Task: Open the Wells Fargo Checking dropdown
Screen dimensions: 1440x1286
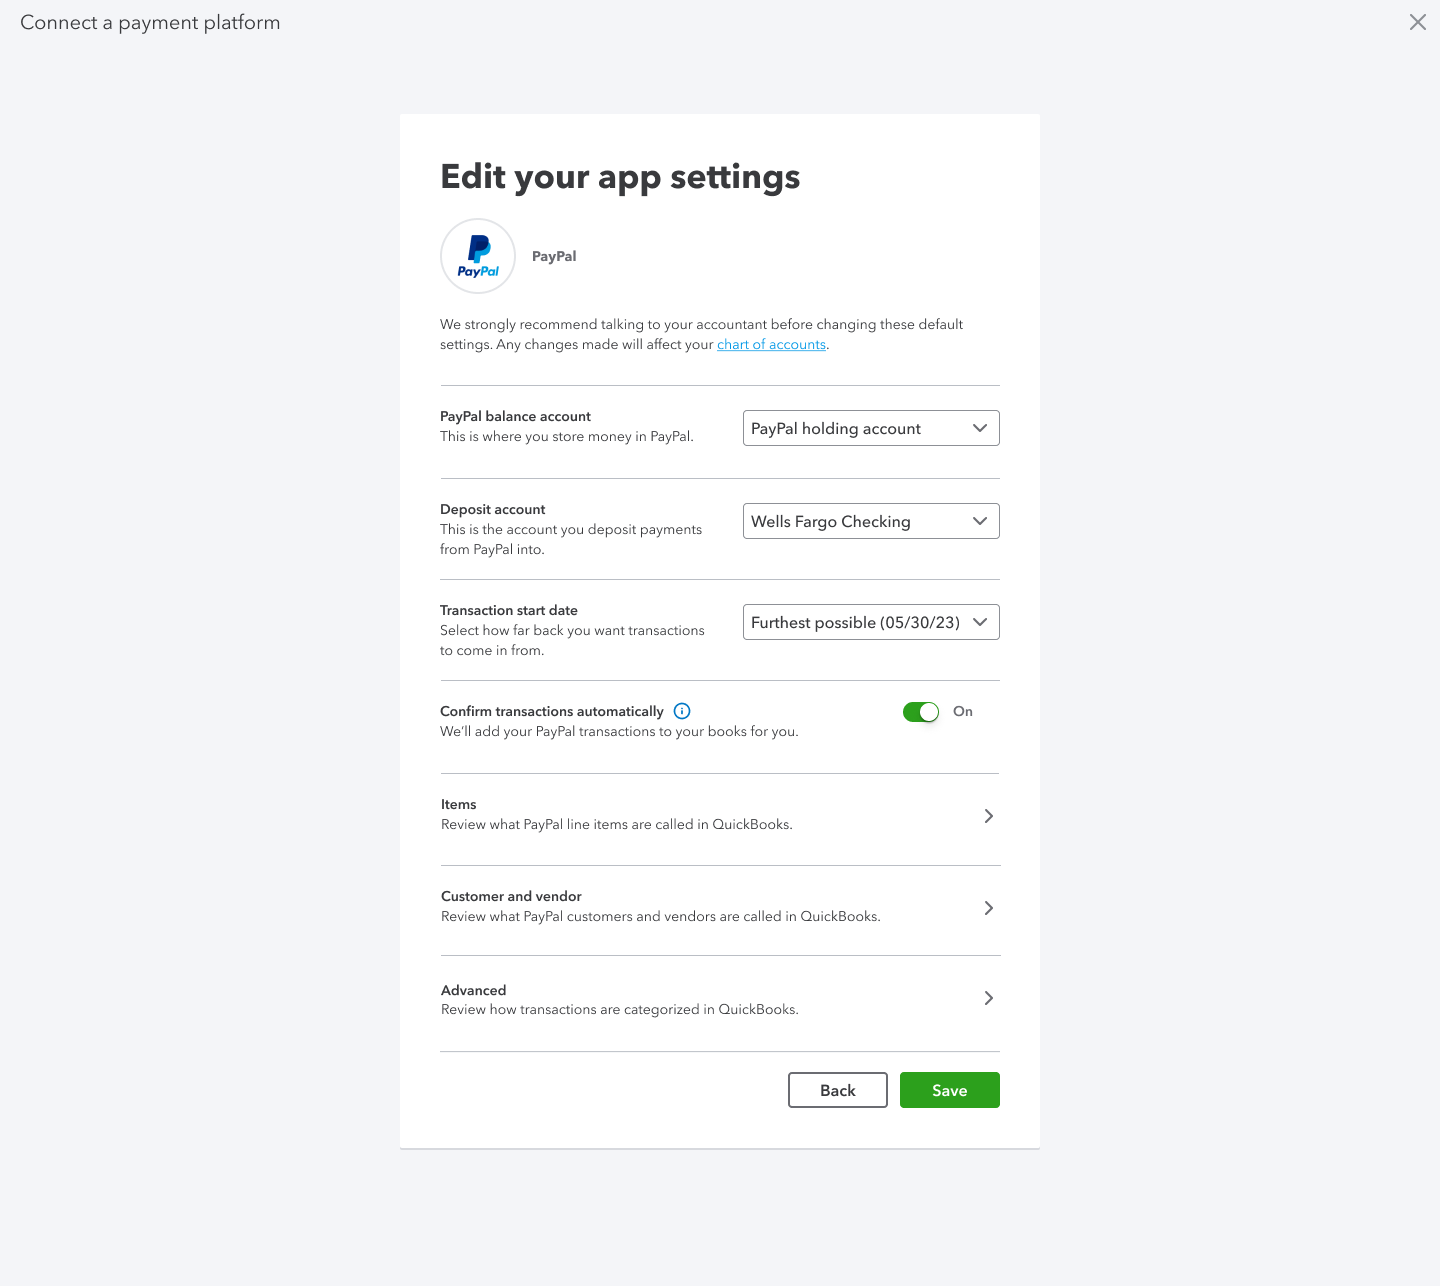Action: [870, 521]
